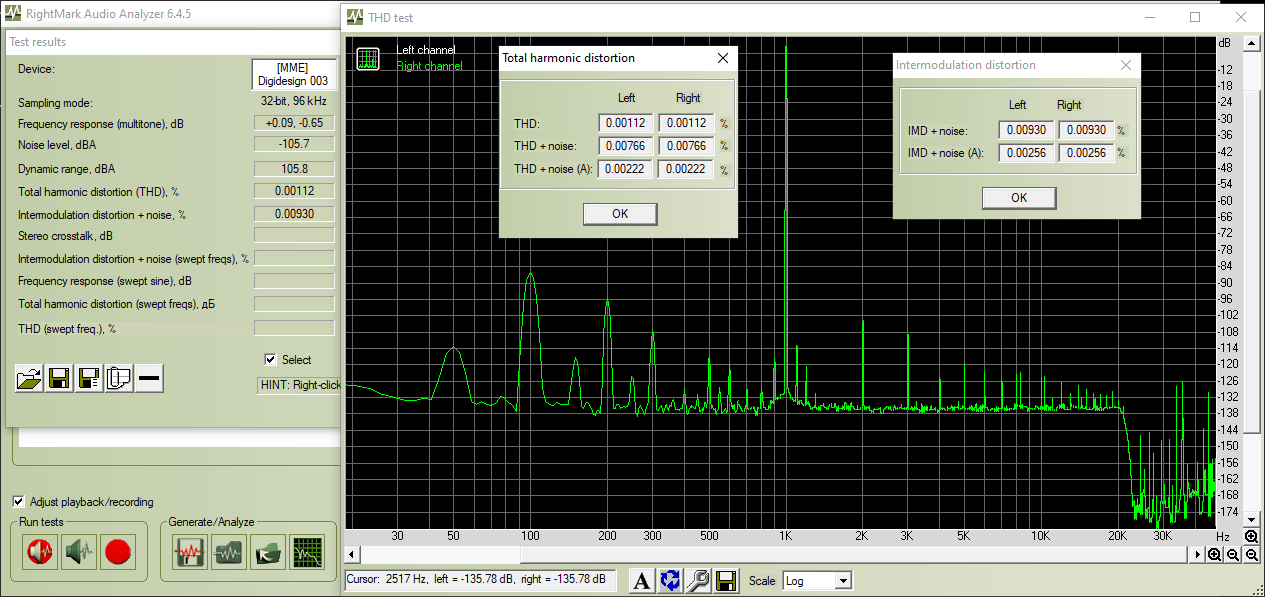Click horizontal scrollbar right arrow under graph
The image size is (1265, 597).
[x=1198, y=555]
